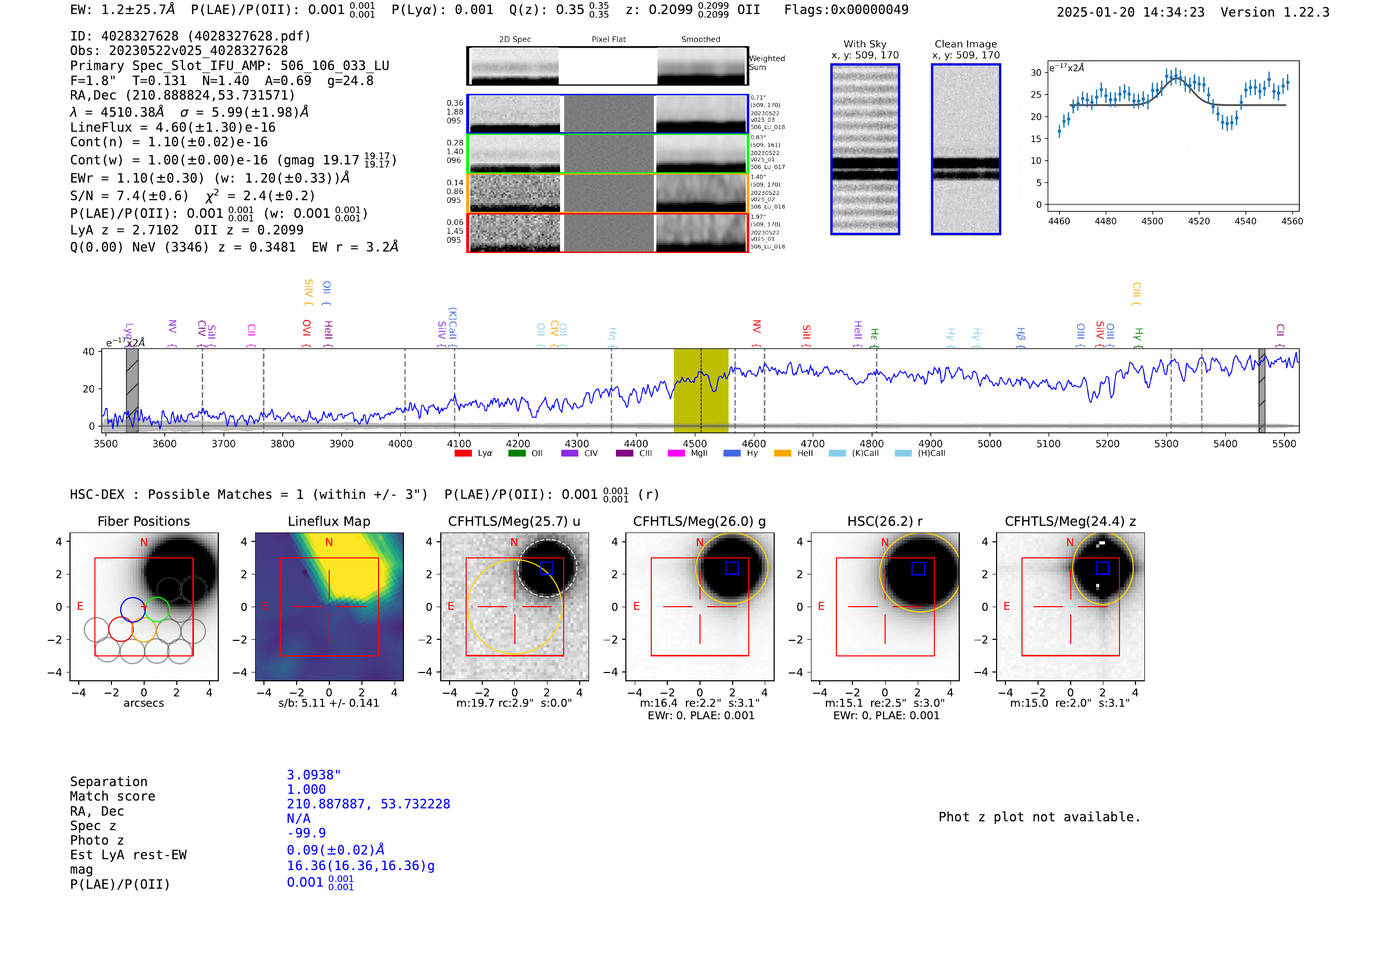Click the Obs: 20230522v025_4028327628 line

179,51
